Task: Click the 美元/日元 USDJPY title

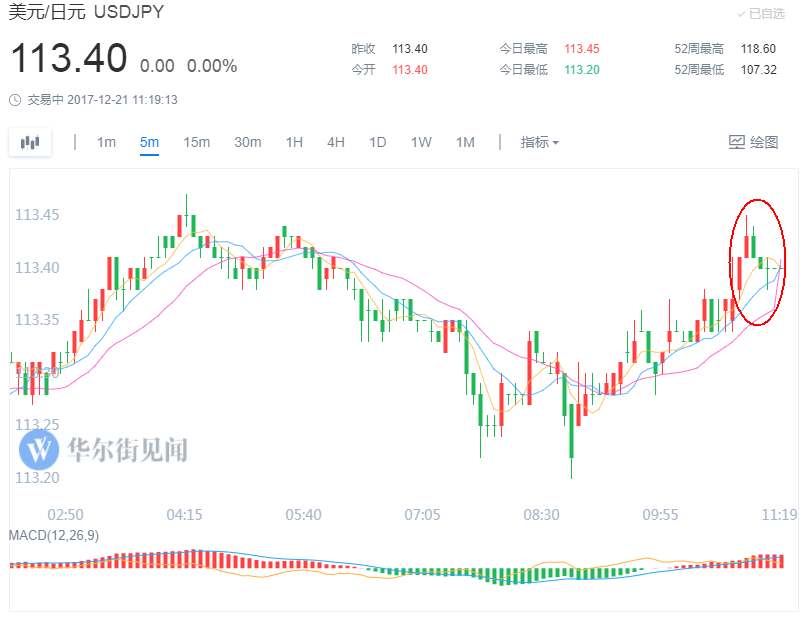Action: pos(86,12)
